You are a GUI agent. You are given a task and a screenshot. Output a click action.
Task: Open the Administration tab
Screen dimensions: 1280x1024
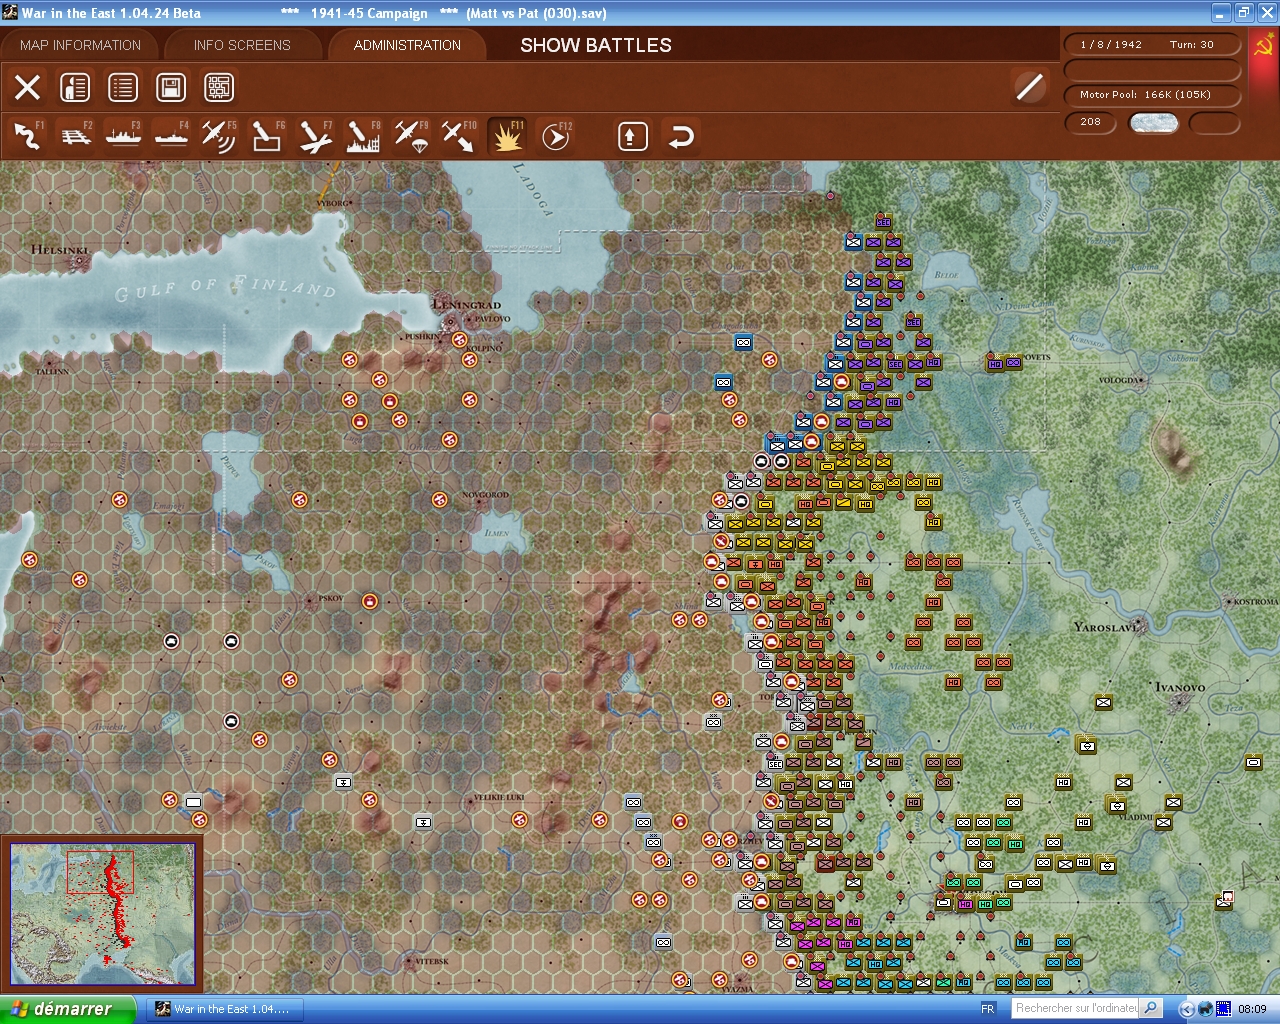(407, 45)
